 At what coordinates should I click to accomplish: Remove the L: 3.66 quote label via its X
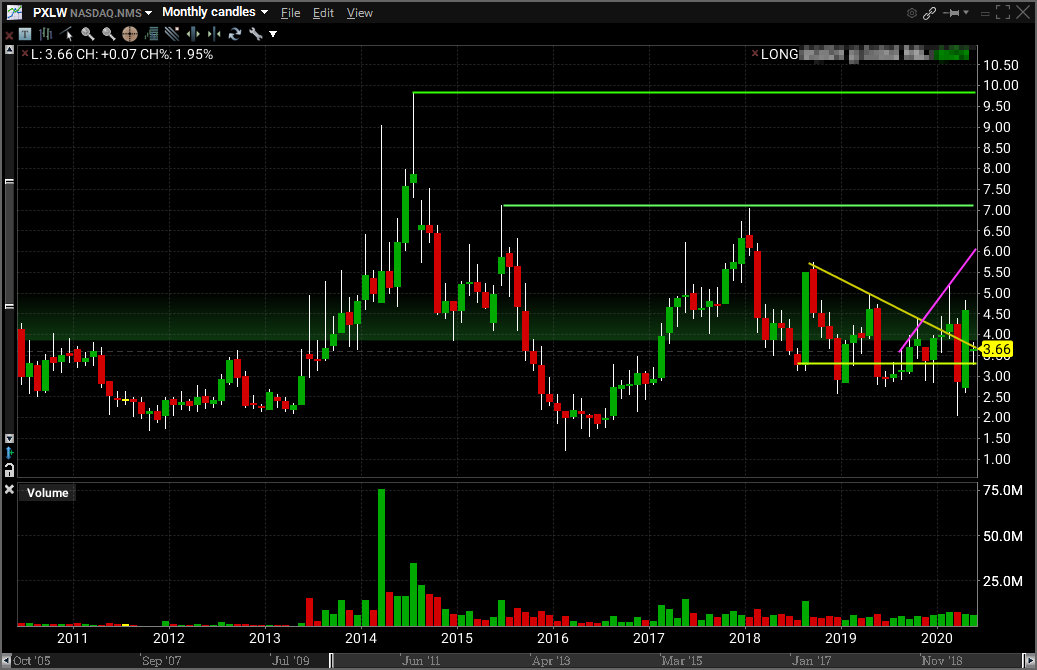[x=25, y=54]
